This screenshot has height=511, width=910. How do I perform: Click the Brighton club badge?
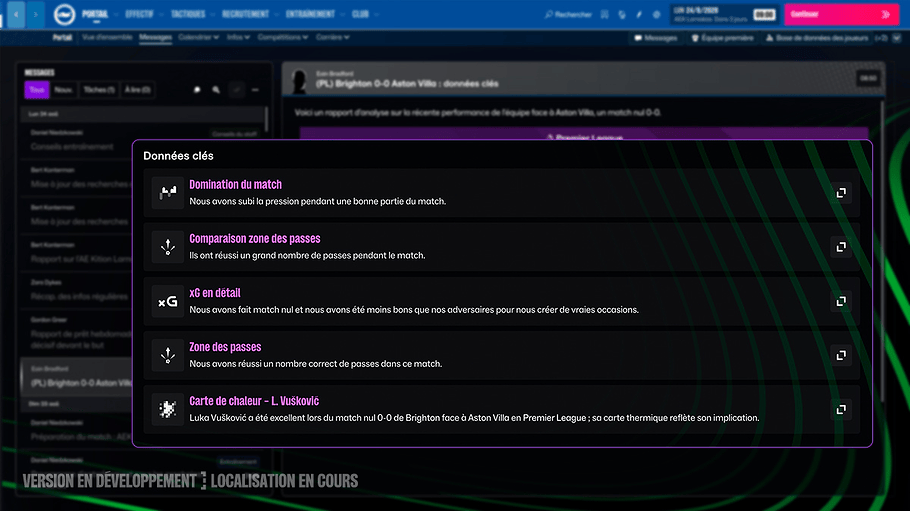point(64,15)
